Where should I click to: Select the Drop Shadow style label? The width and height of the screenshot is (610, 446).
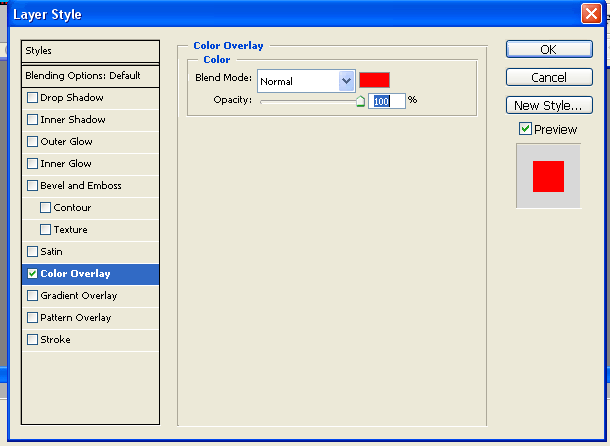click(x=72, y=97)
